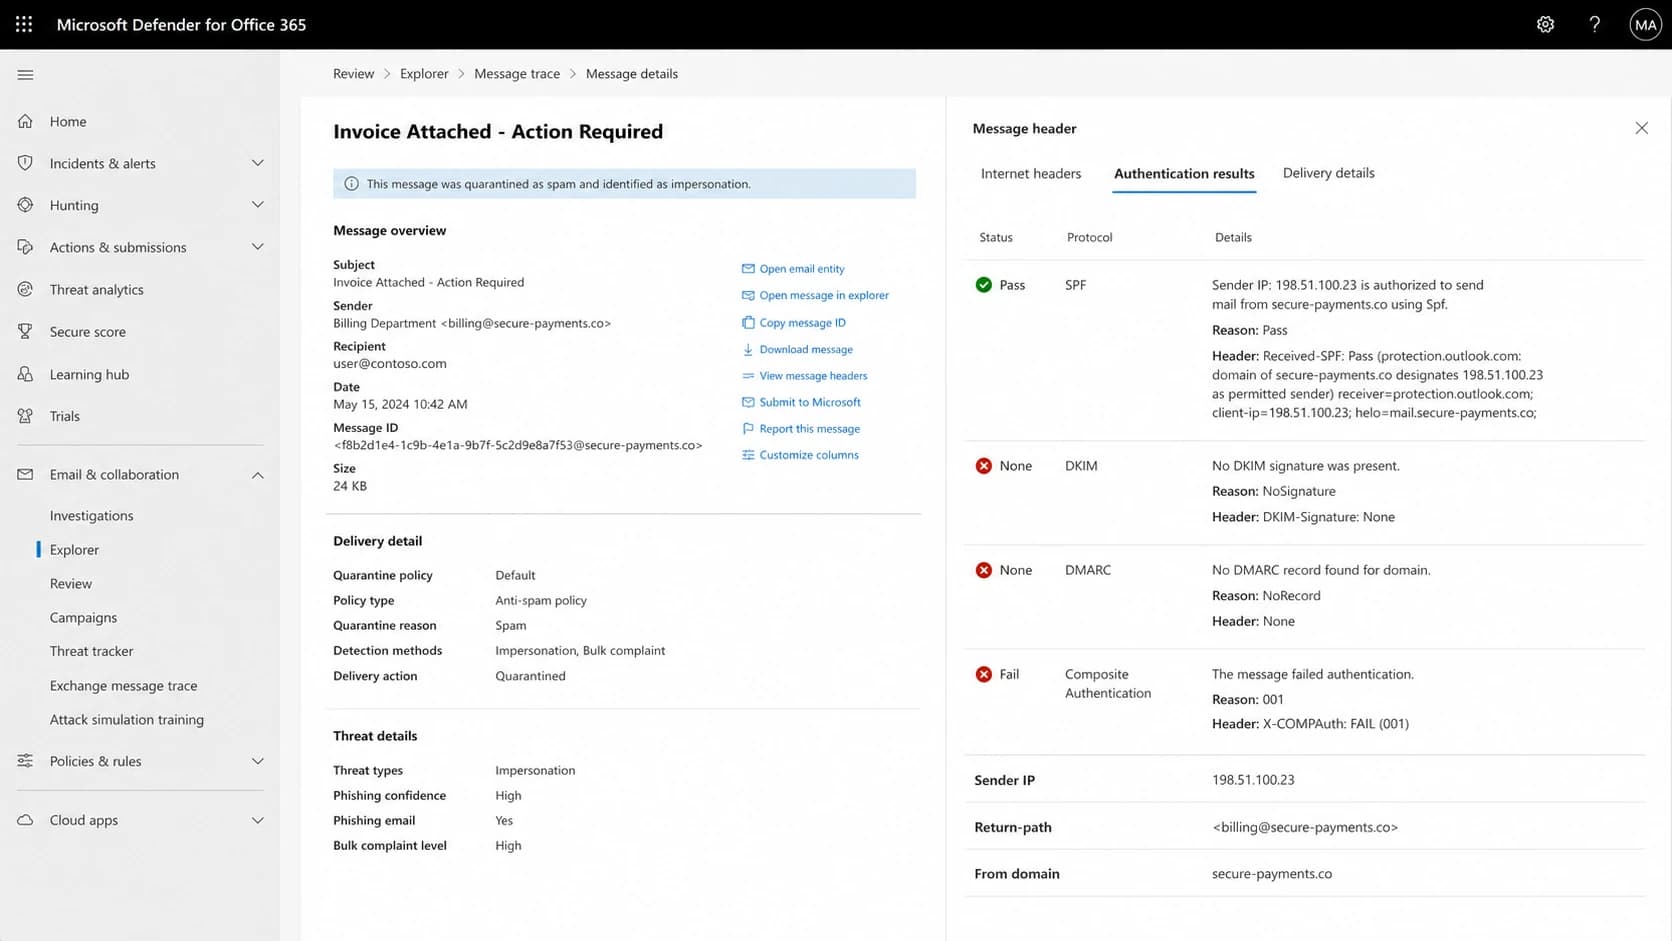The height and width of the screenshot is (941, 1672).
Task: Go to Explorer breadcrumb
Action: pos(424,74)
